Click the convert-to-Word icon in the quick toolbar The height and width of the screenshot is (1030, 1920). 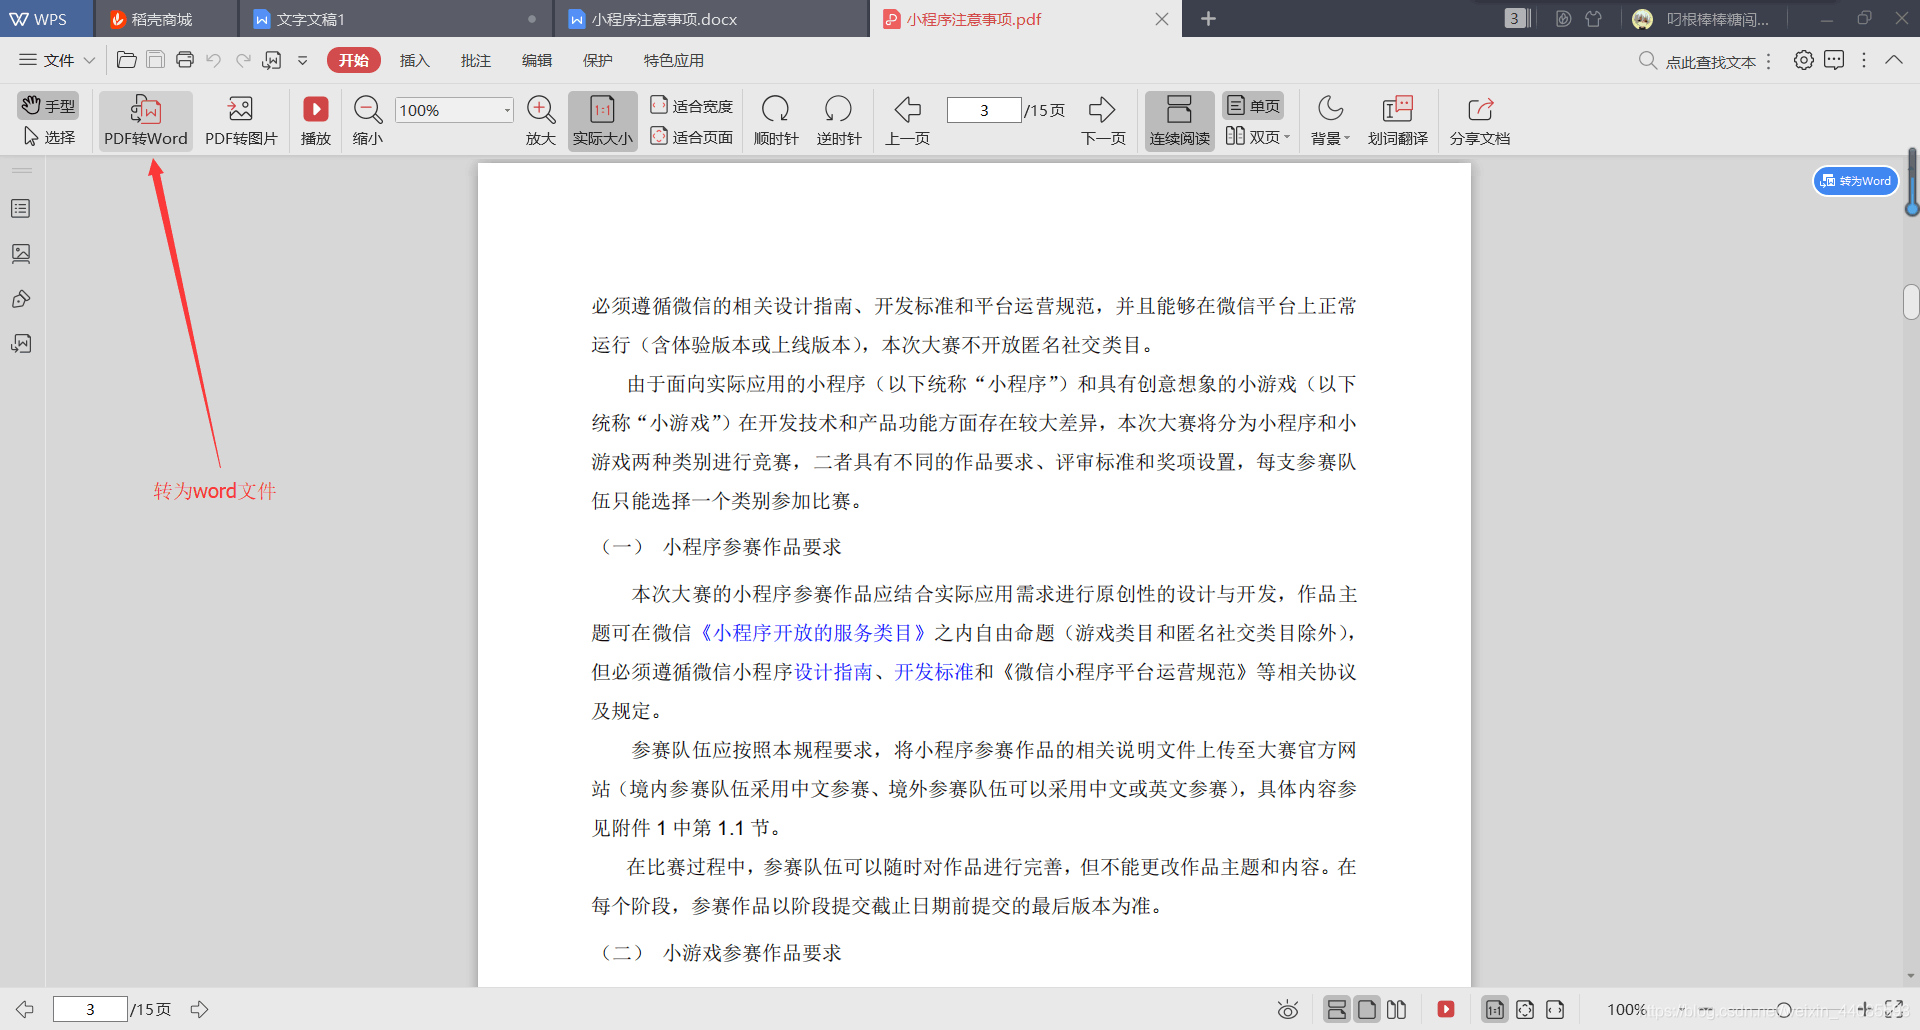[272, 60]
